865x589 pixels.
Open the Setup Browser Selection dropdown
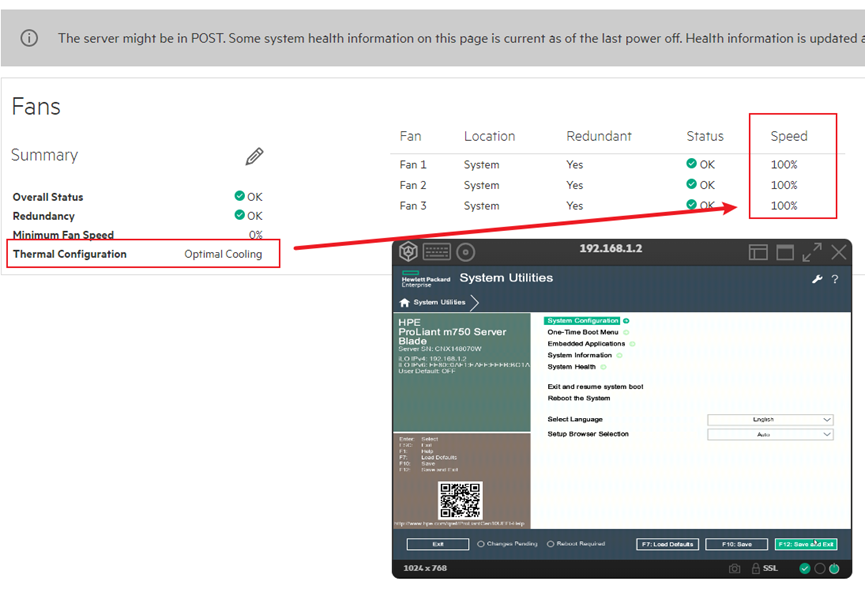coord(770,435)
